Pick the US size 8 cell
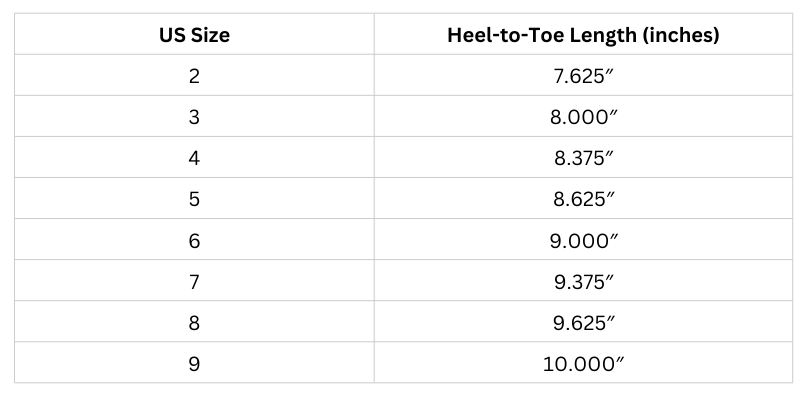Screen dimensions: 800x400 [x=194, y=322]
